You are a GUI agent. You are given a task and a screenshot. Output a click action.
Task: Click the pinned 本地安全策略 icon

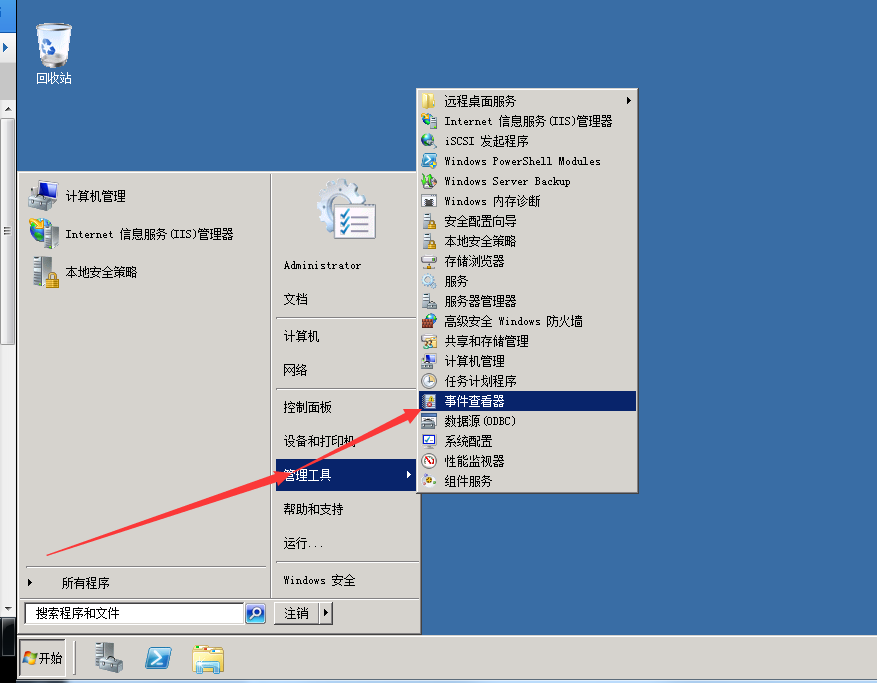[44, 272]
